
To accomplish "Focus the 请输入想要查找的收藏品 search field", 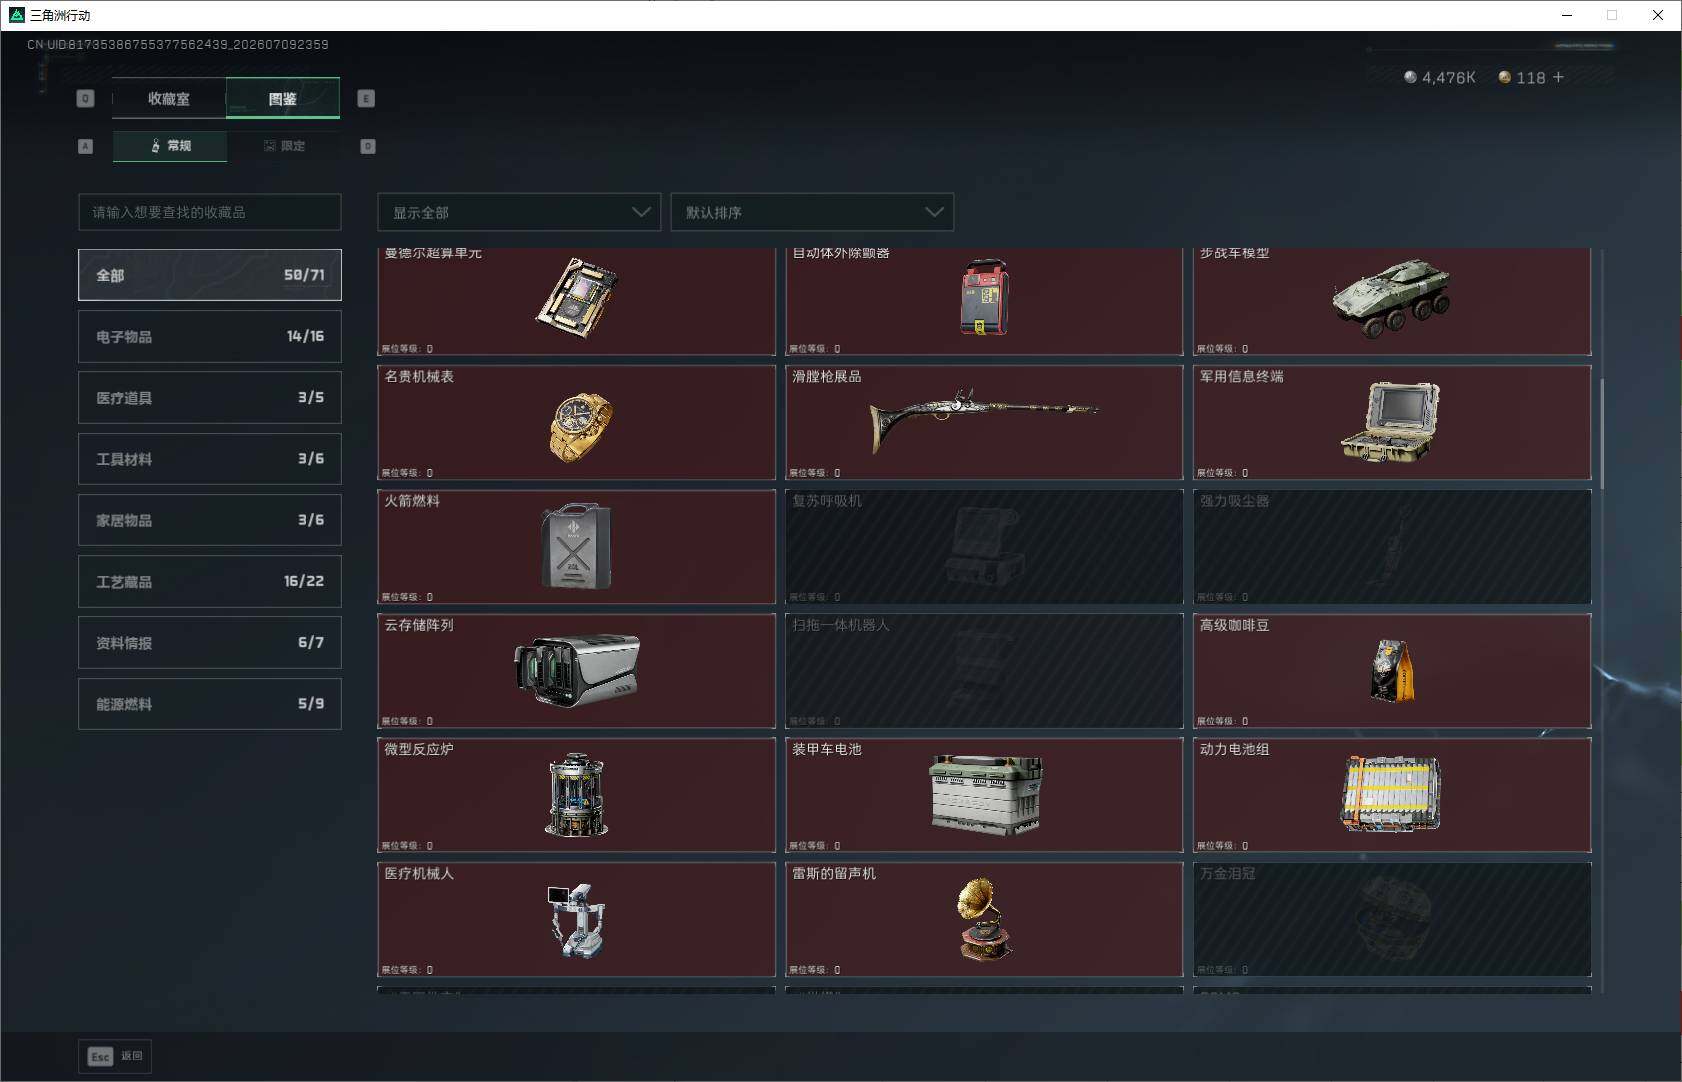I will [210, 212].
